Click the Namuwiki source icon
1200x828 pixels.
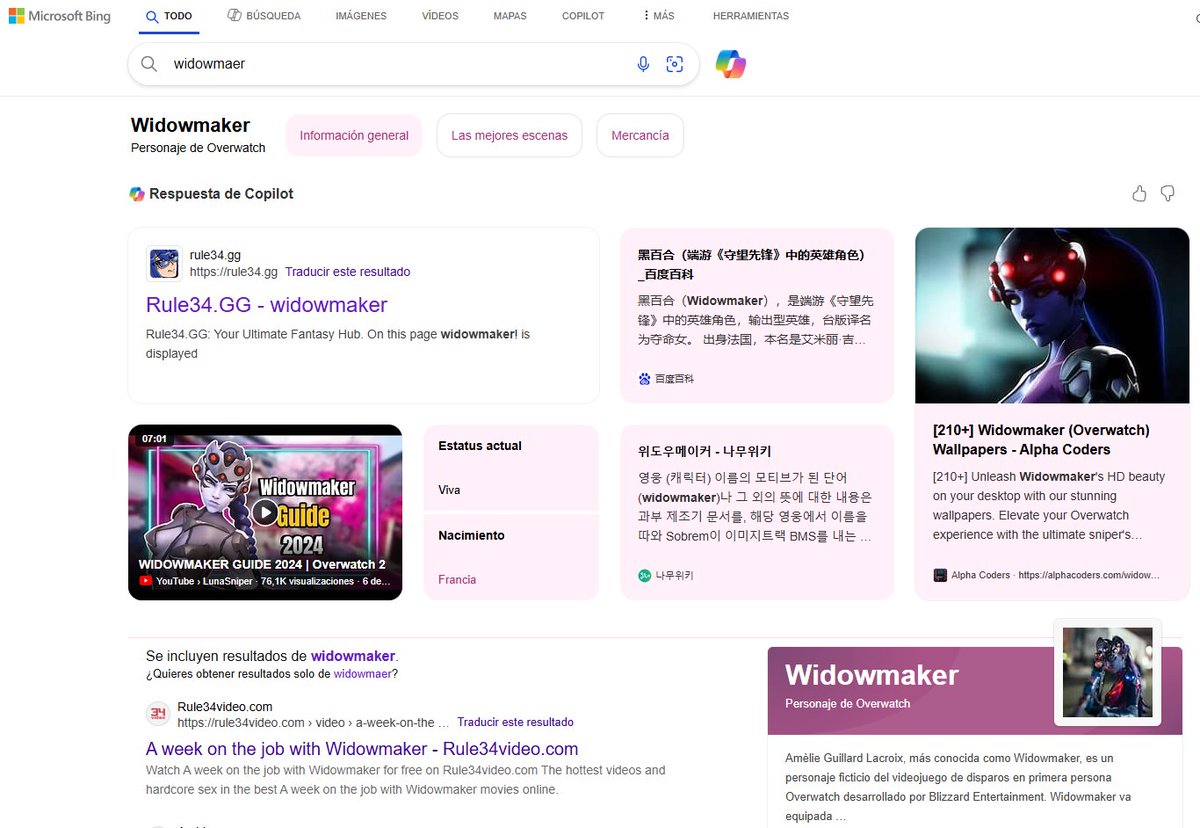(x=644, y=575)
